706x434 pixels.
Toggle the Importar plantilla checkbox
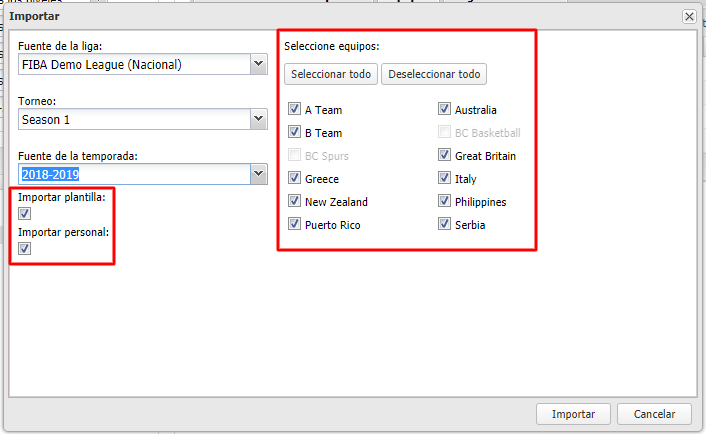[25, 213]
